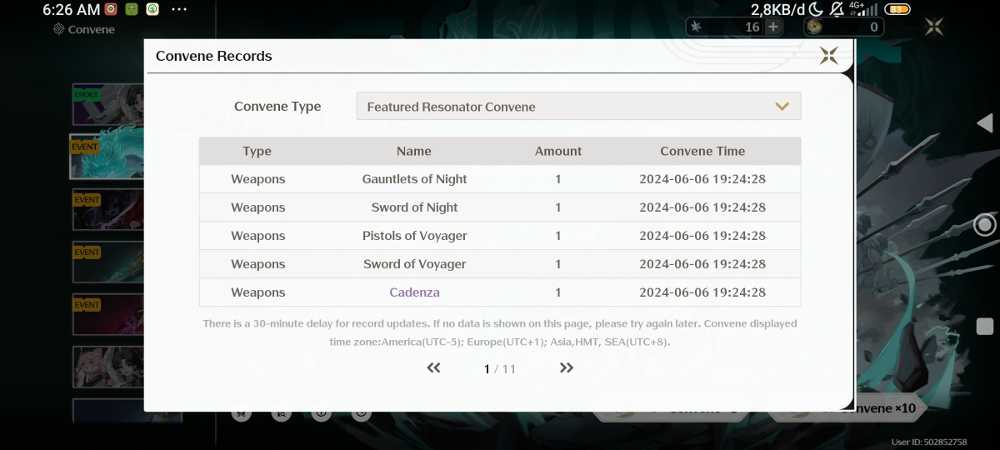Close the Convene screen with top-right X

pos(934,27)
